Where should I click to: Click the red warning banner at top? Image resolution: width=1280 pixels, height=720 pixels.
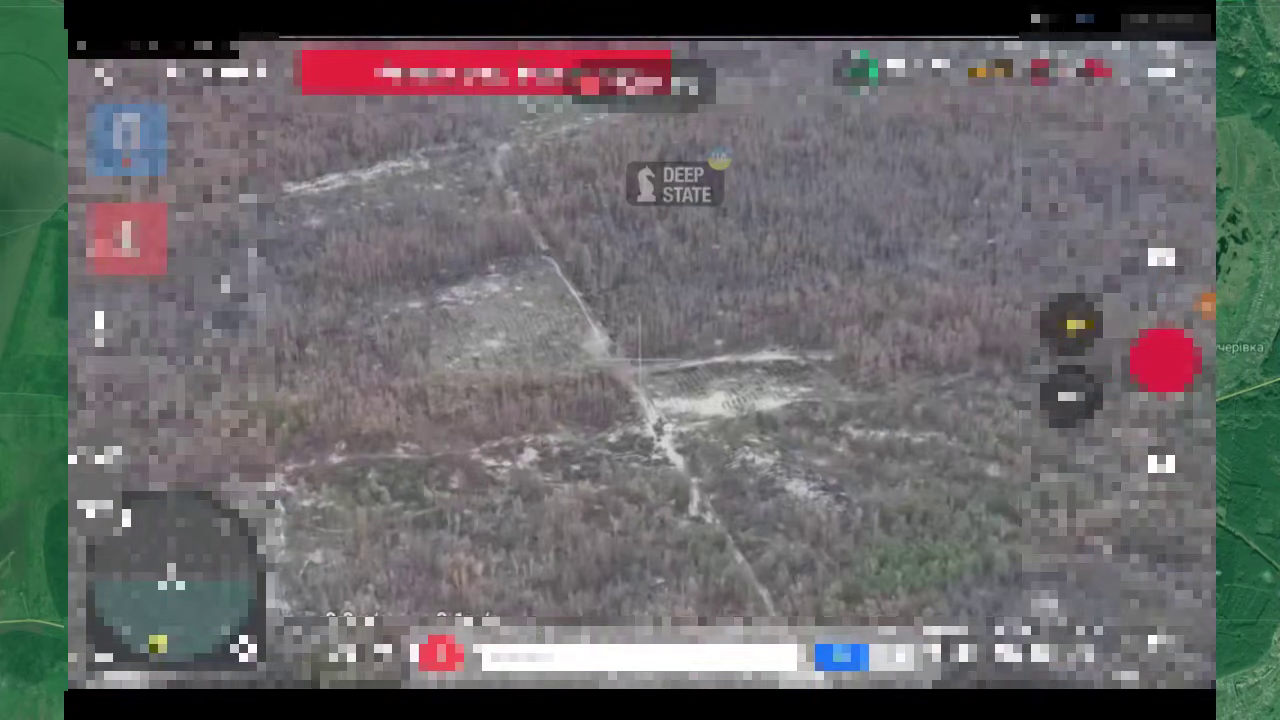(x=485, y=72)
